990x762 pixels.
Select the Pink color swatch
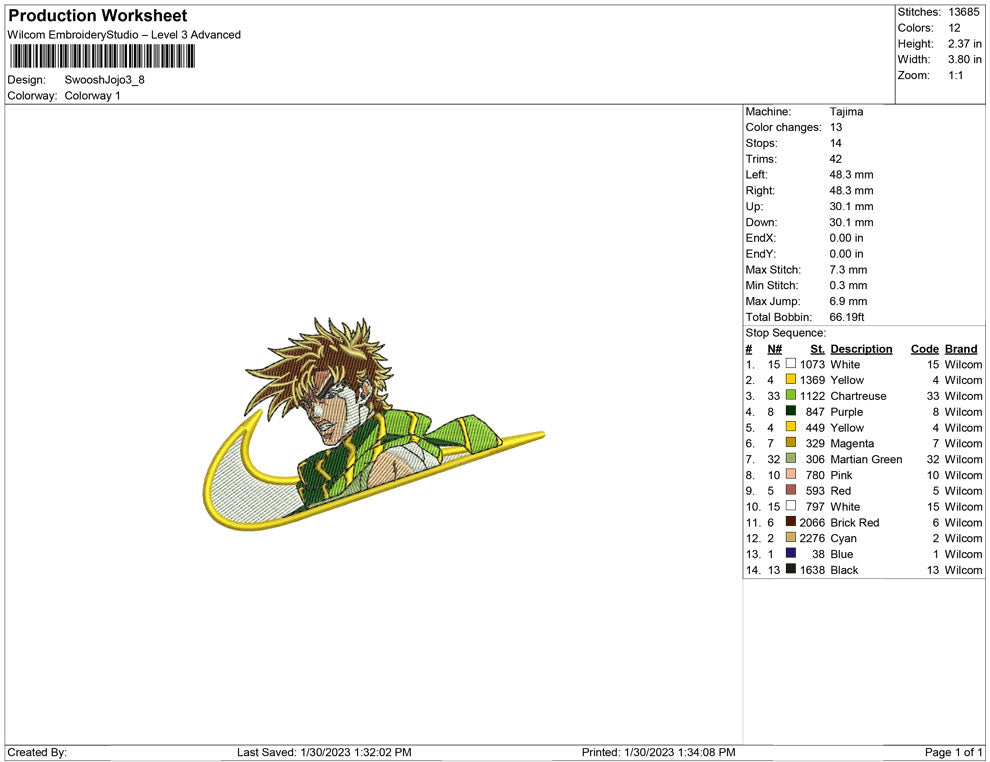[790, 474]
